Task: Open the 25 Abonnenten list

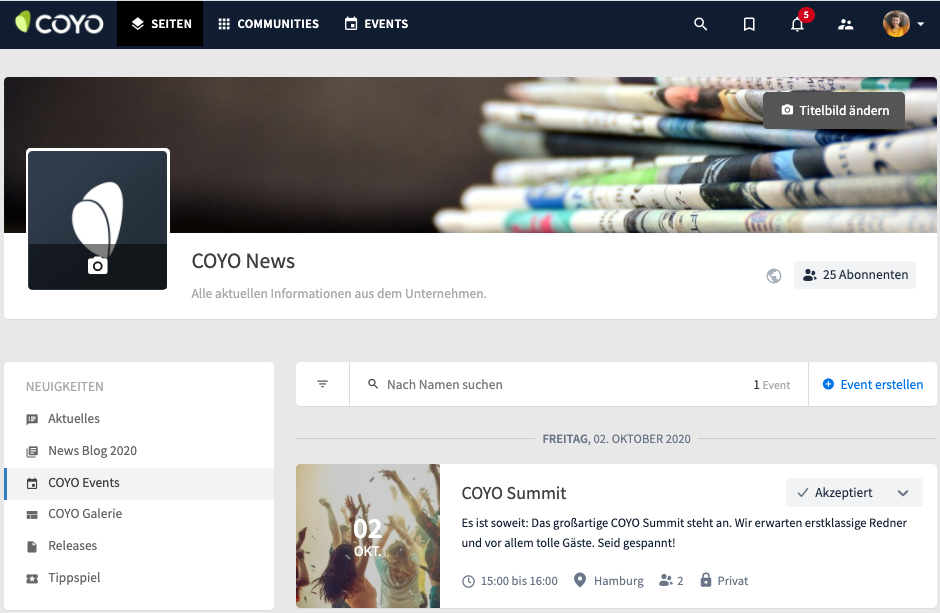Action: pos(855,274)
